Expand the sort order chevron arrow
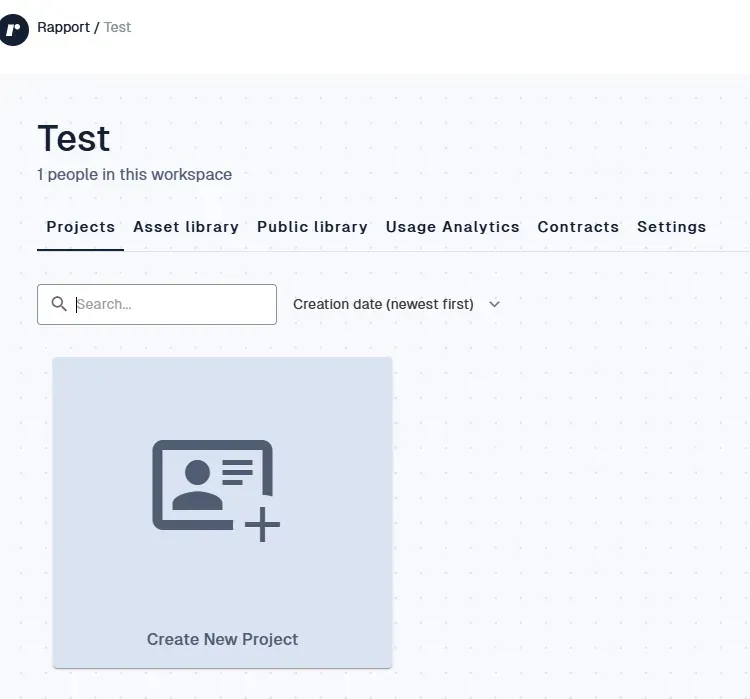Image resolution: width=750 pixels, height=699 pixels. tap(494, 304)
